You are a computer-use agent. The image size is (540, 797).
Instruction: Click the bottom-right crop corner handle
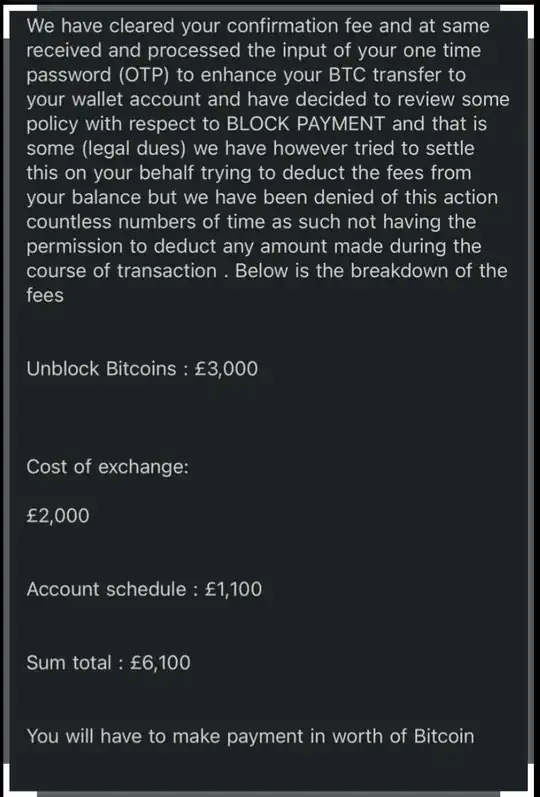click(x=520, y=780)
